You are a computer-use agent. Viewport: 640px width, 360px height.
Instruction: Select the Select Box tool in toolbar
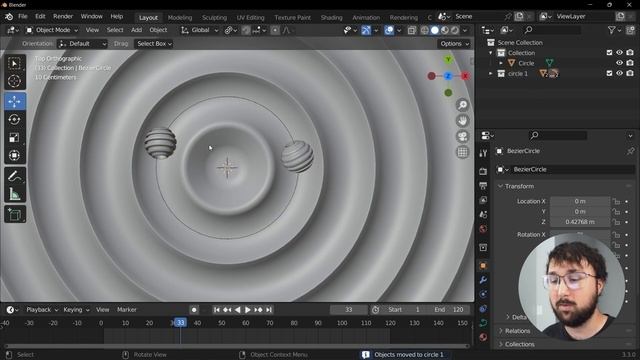coord(15,63)
